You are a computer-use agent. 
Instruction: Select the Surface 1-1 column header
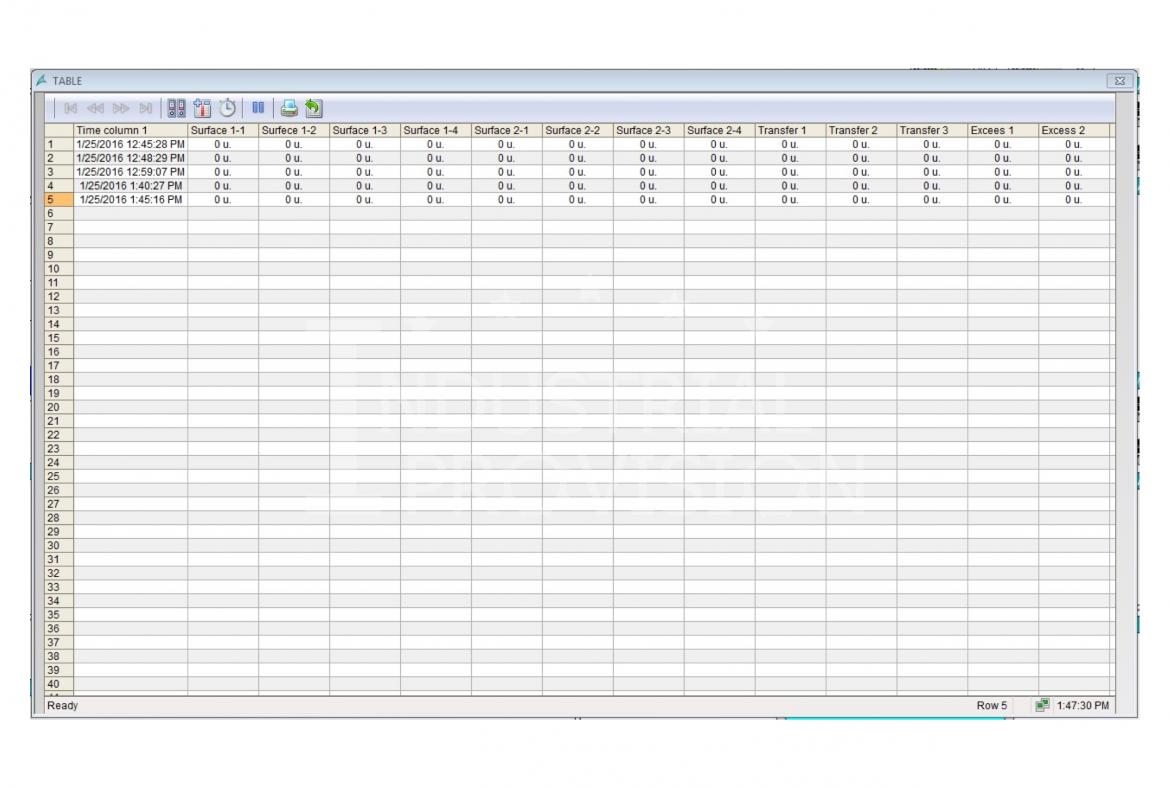223,130
